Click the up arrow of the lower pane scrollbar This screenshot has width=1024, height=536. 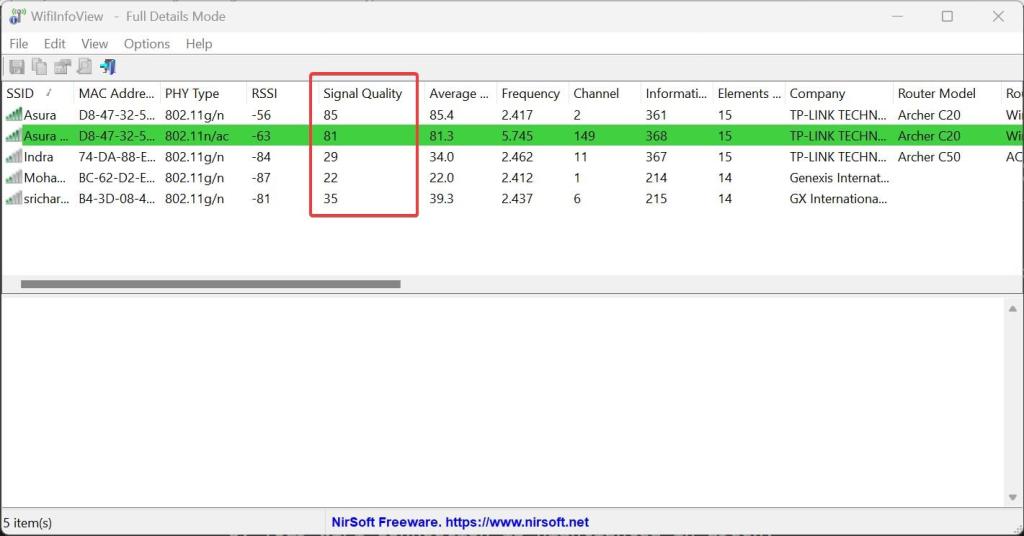(x=1012, y=308)
